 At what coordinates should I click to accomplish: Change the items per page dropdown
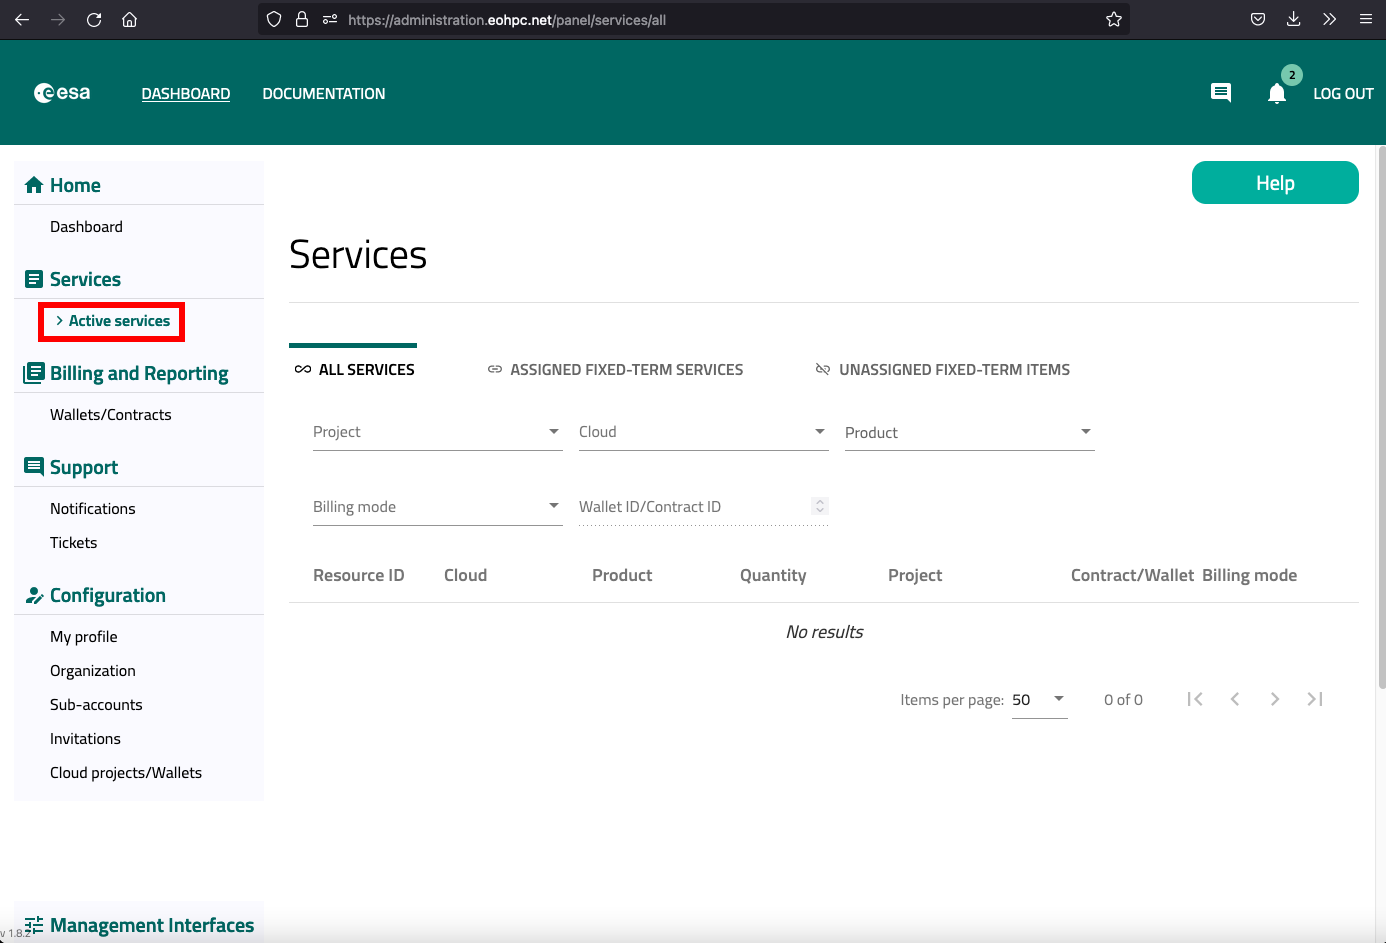(x=1039, y=700)
